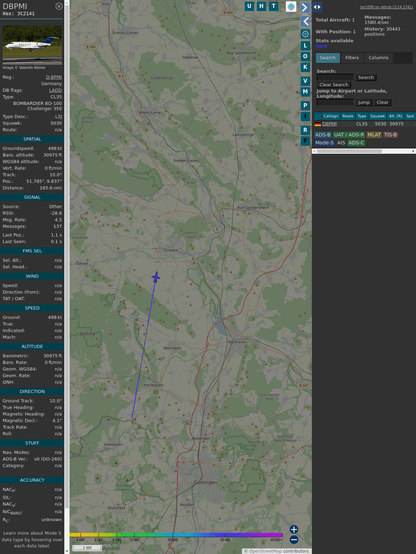Click the scrollbar right arrow under table

coord(413,151)
